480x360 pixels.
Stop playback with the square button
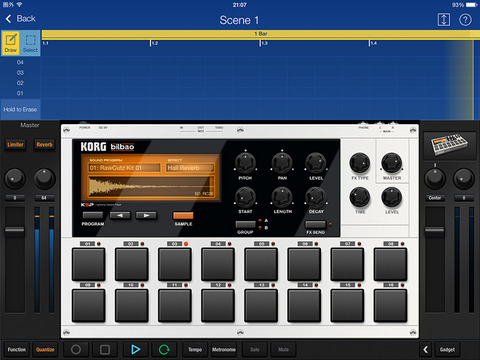(105, 349)
